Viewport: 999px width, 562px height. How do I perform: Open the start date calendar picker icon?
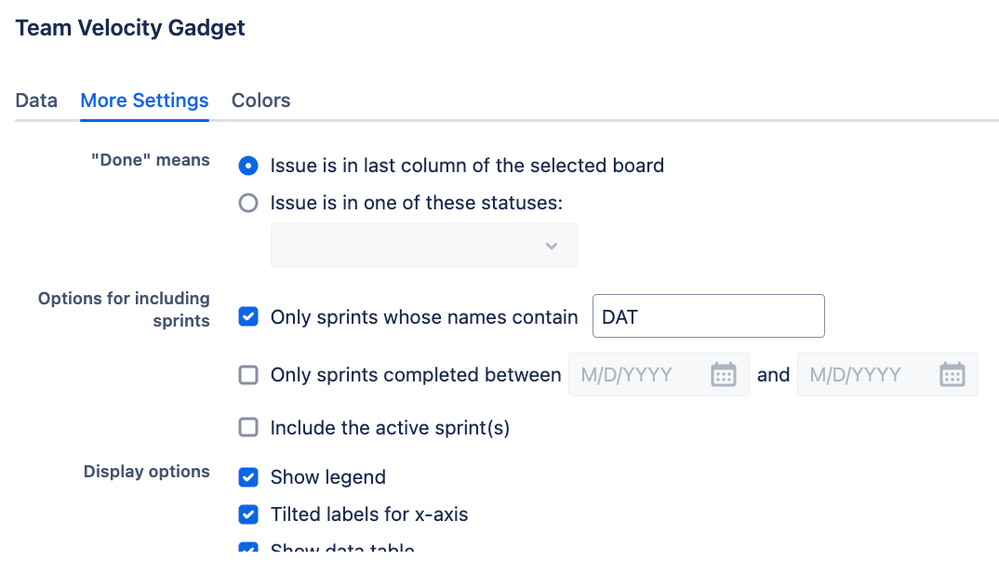pyautogui.click(x=723, y=374)
